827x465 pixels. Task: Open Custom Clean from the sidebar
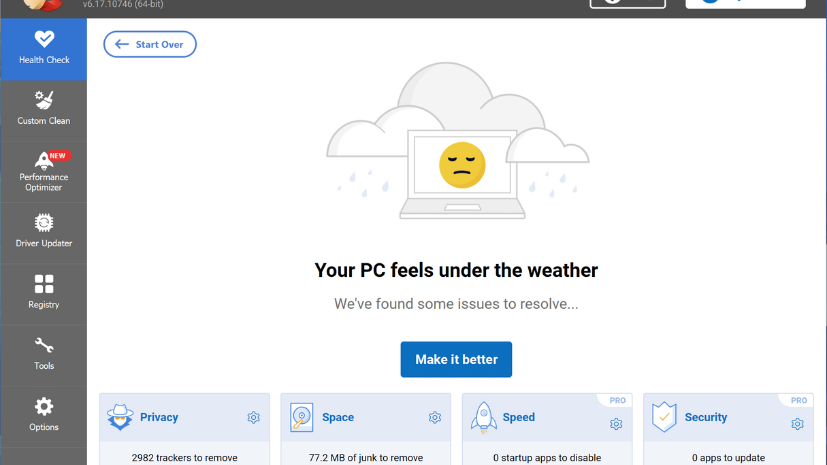tap(43, 109)
